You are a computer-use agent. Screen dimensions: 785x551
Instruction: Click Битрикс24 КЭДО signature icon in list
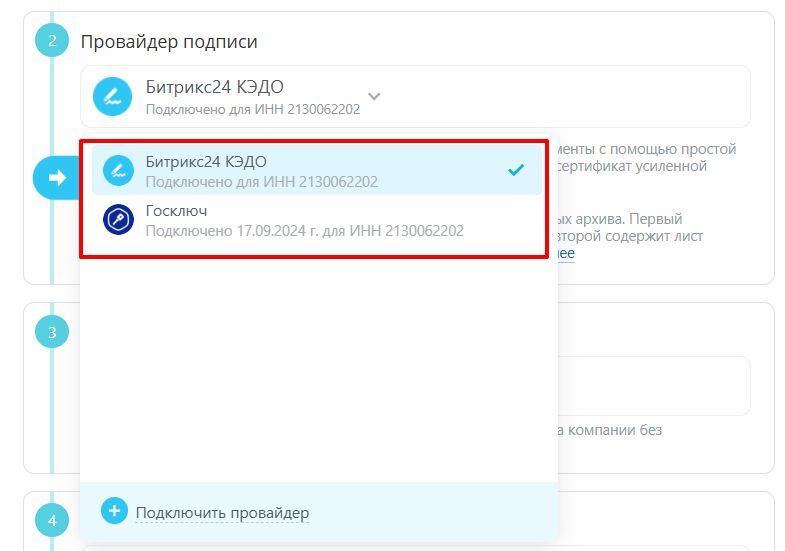[x=119, y=171]
